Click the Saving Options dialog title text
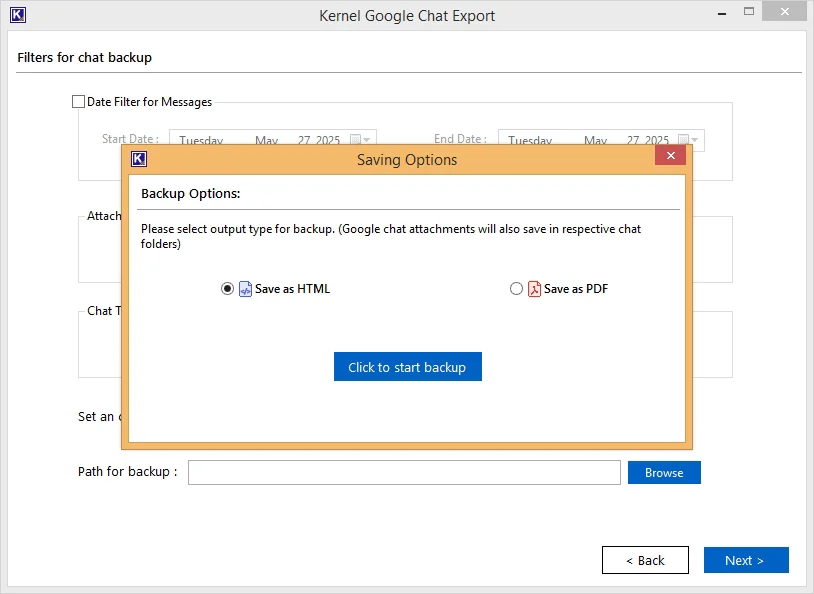This screenshot has height=594, width=814. 407,160
